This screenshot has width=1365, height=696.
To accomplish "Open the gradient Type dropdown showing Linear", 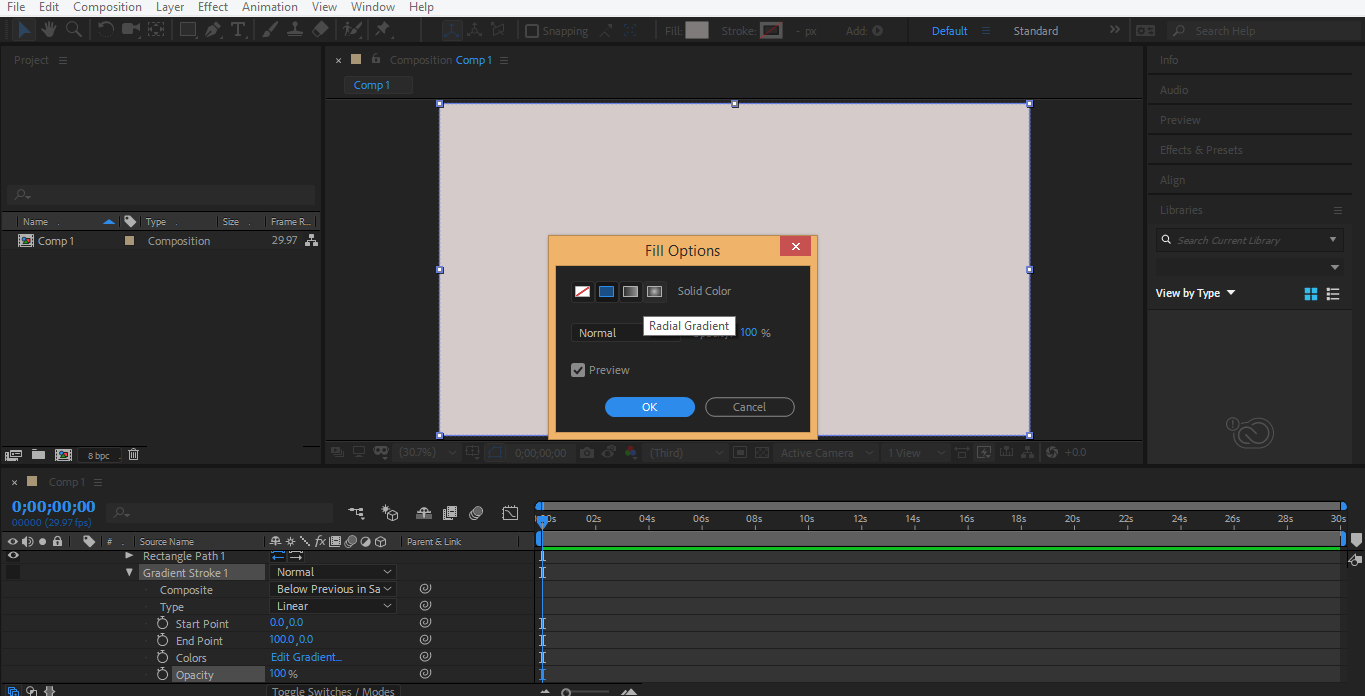I will 333,606.
